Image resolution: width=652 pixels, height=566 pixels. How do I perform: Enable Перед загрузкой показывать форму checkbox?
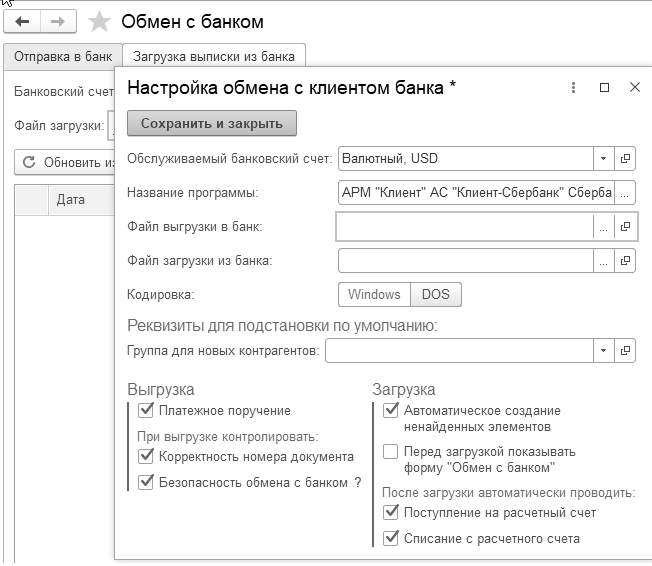pos(391,452)
